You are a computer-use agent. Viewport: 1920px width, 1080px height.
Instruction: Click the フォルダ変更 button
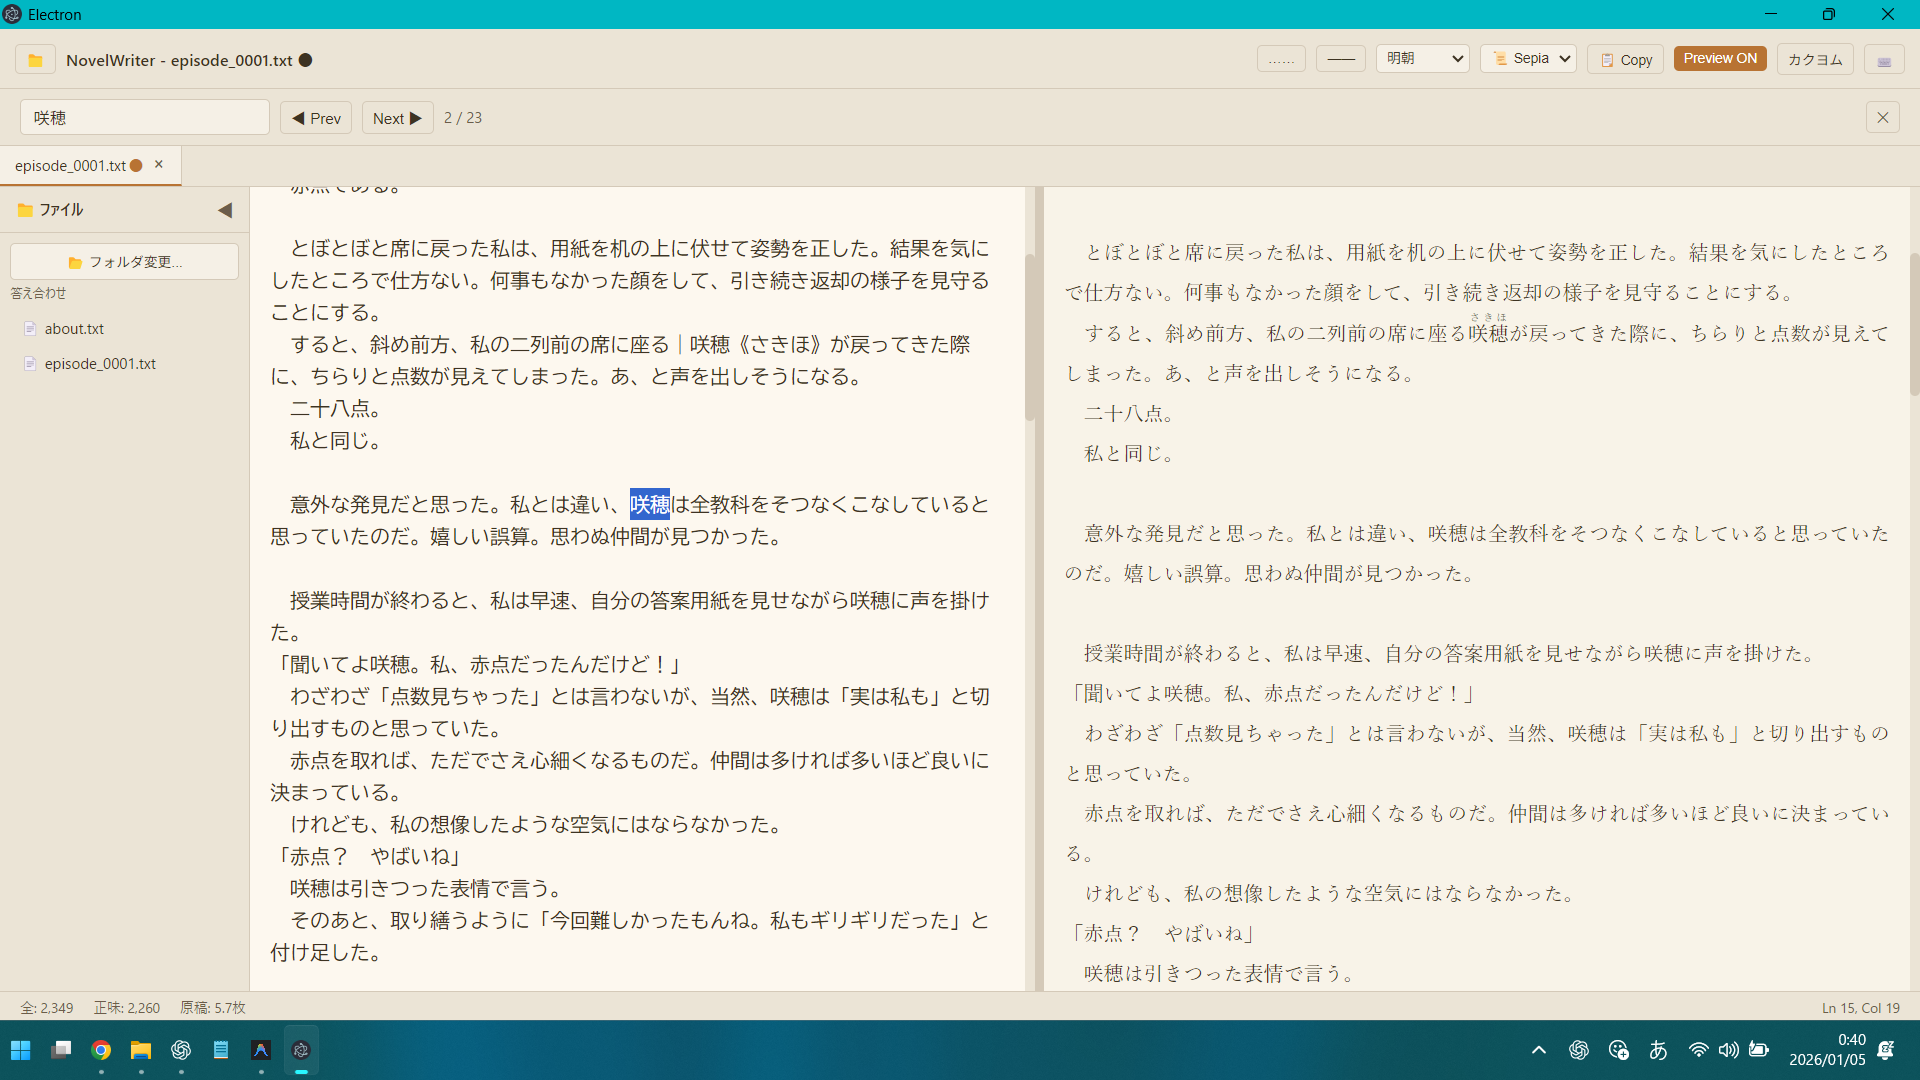coord(125,262)
